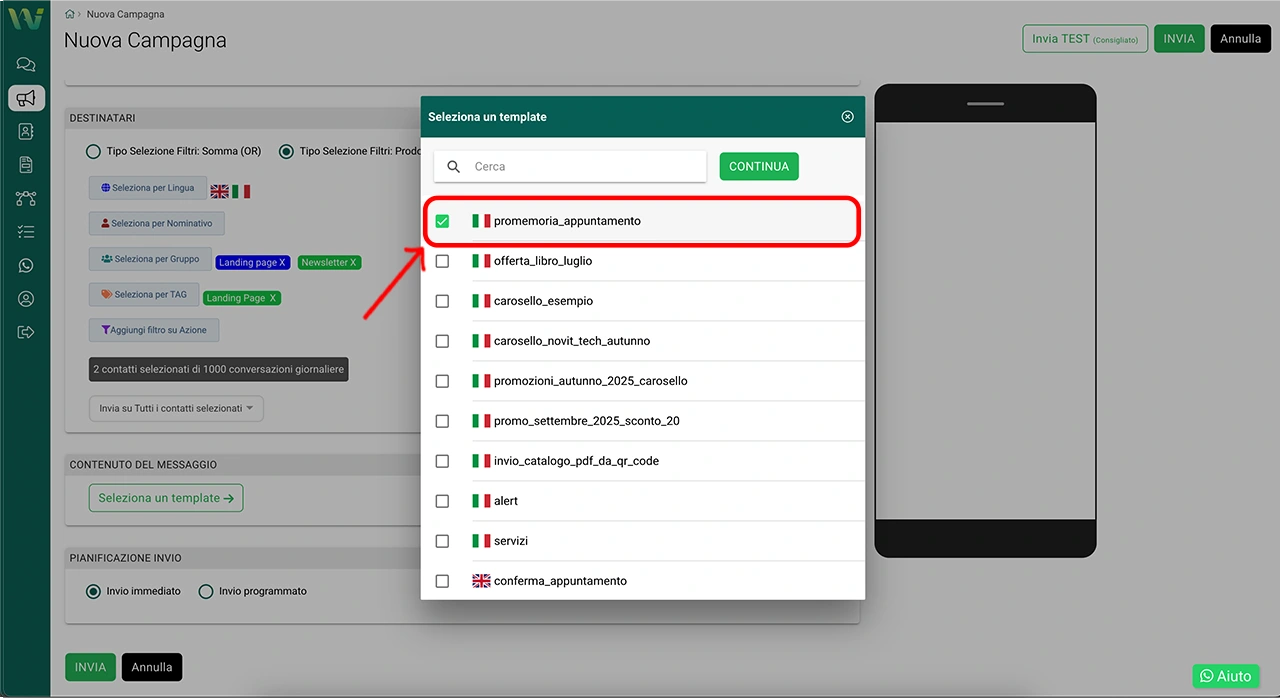
Task: Click the top INVIA button
Action: (x=1179, y=39)
